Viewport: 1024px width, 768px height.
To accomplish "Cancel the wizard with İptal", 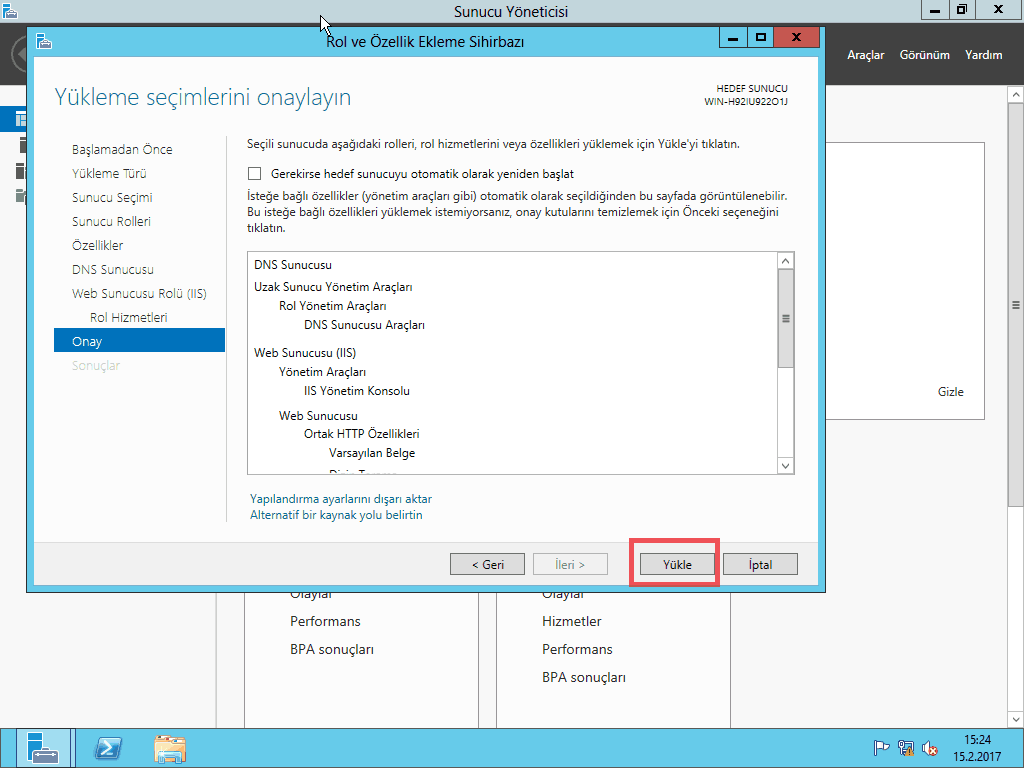I will [x=760, y=564].
